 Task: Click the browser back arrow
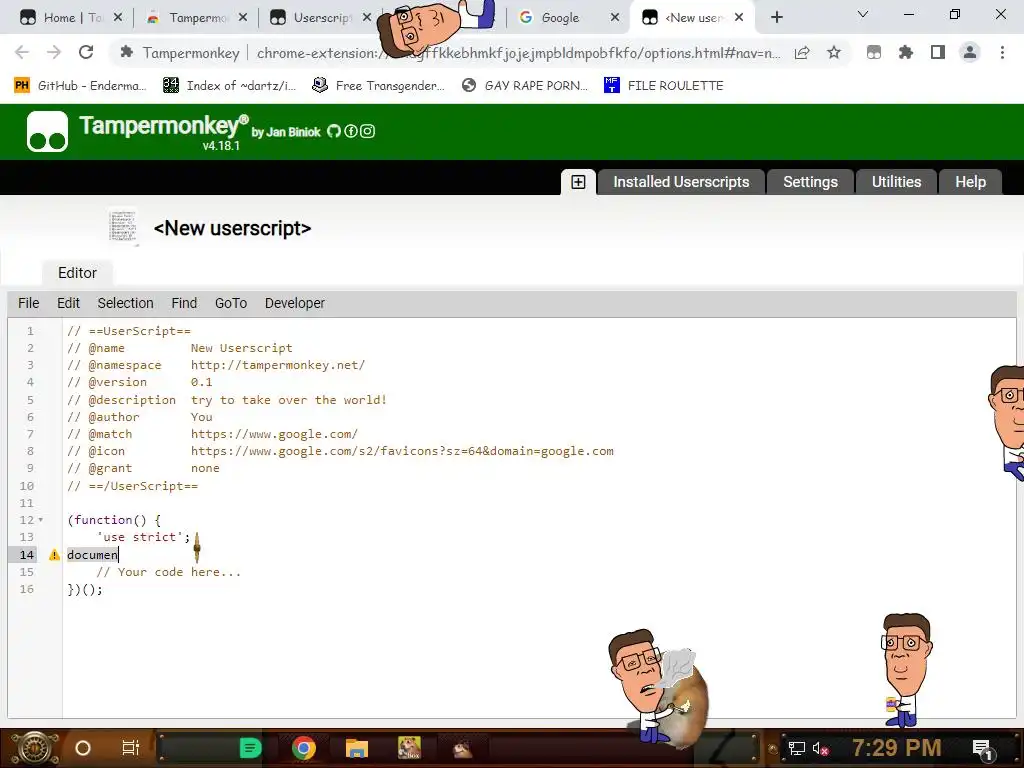[22, 52]
